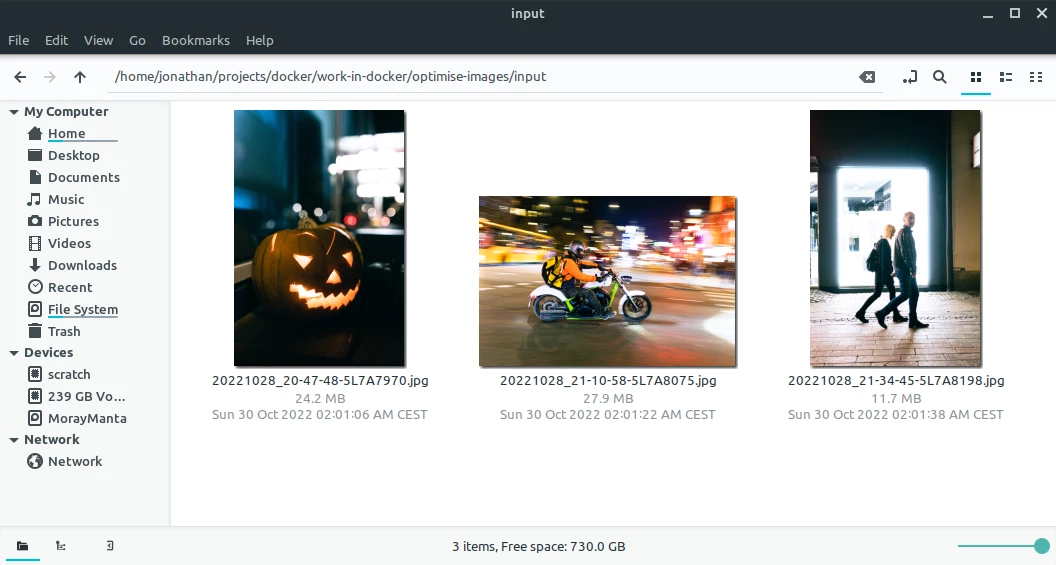The width and height of the screenshot is (1056, 565).
Task: Open the File menu
Action: (18, 40)
